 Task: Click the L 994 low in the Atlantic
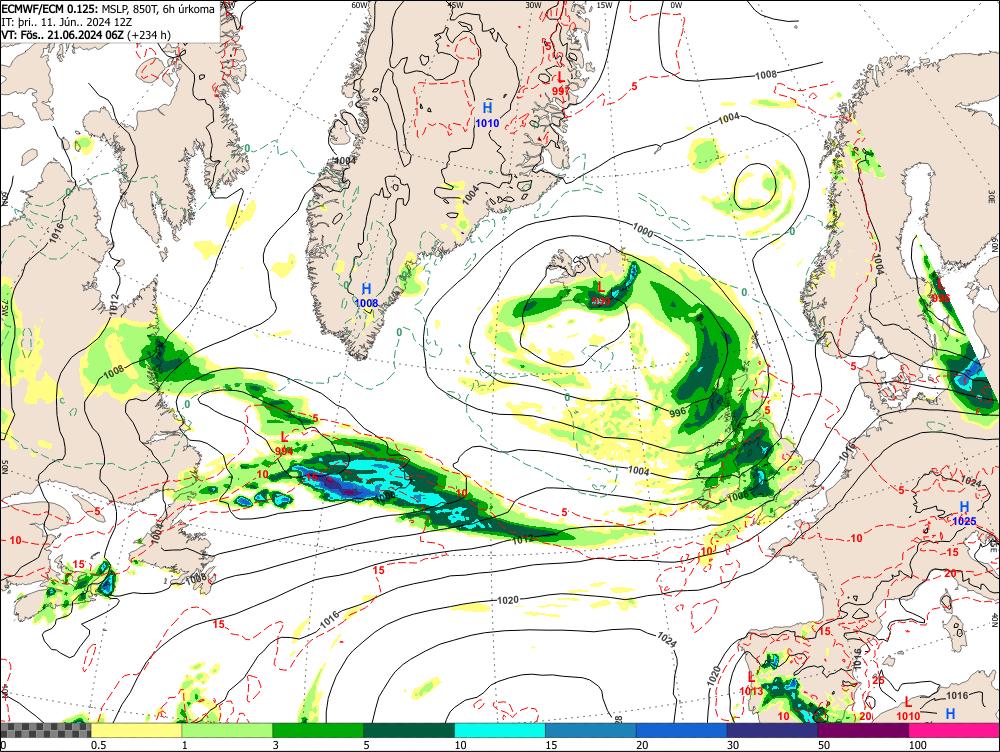point(284,443)
